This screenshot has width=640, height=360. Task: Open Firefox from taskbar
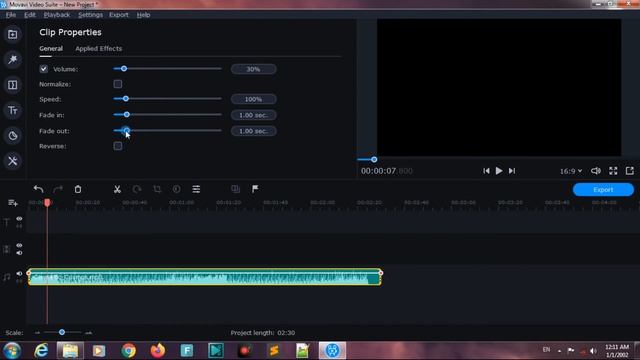158,351
